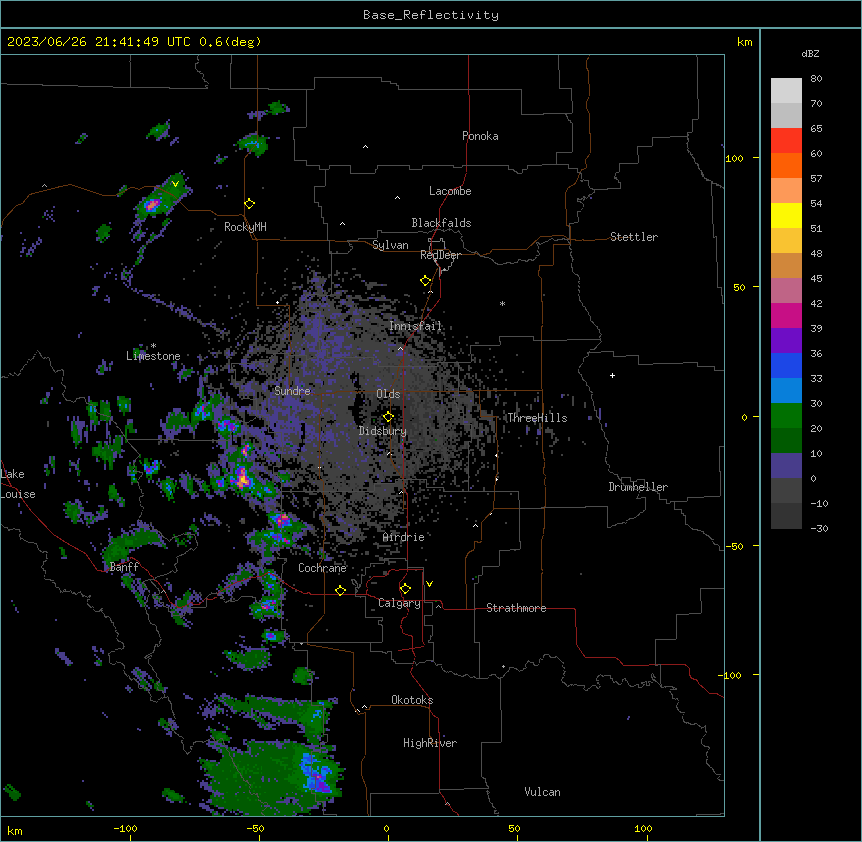Click the yellow V marker on northwest storm cell
Screen dimensions: 862x842
pos(175,184)
